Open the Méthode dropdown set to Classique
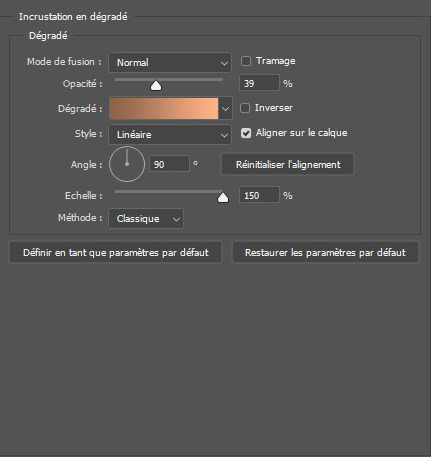The image size is (431, 457). click(146, 219)
